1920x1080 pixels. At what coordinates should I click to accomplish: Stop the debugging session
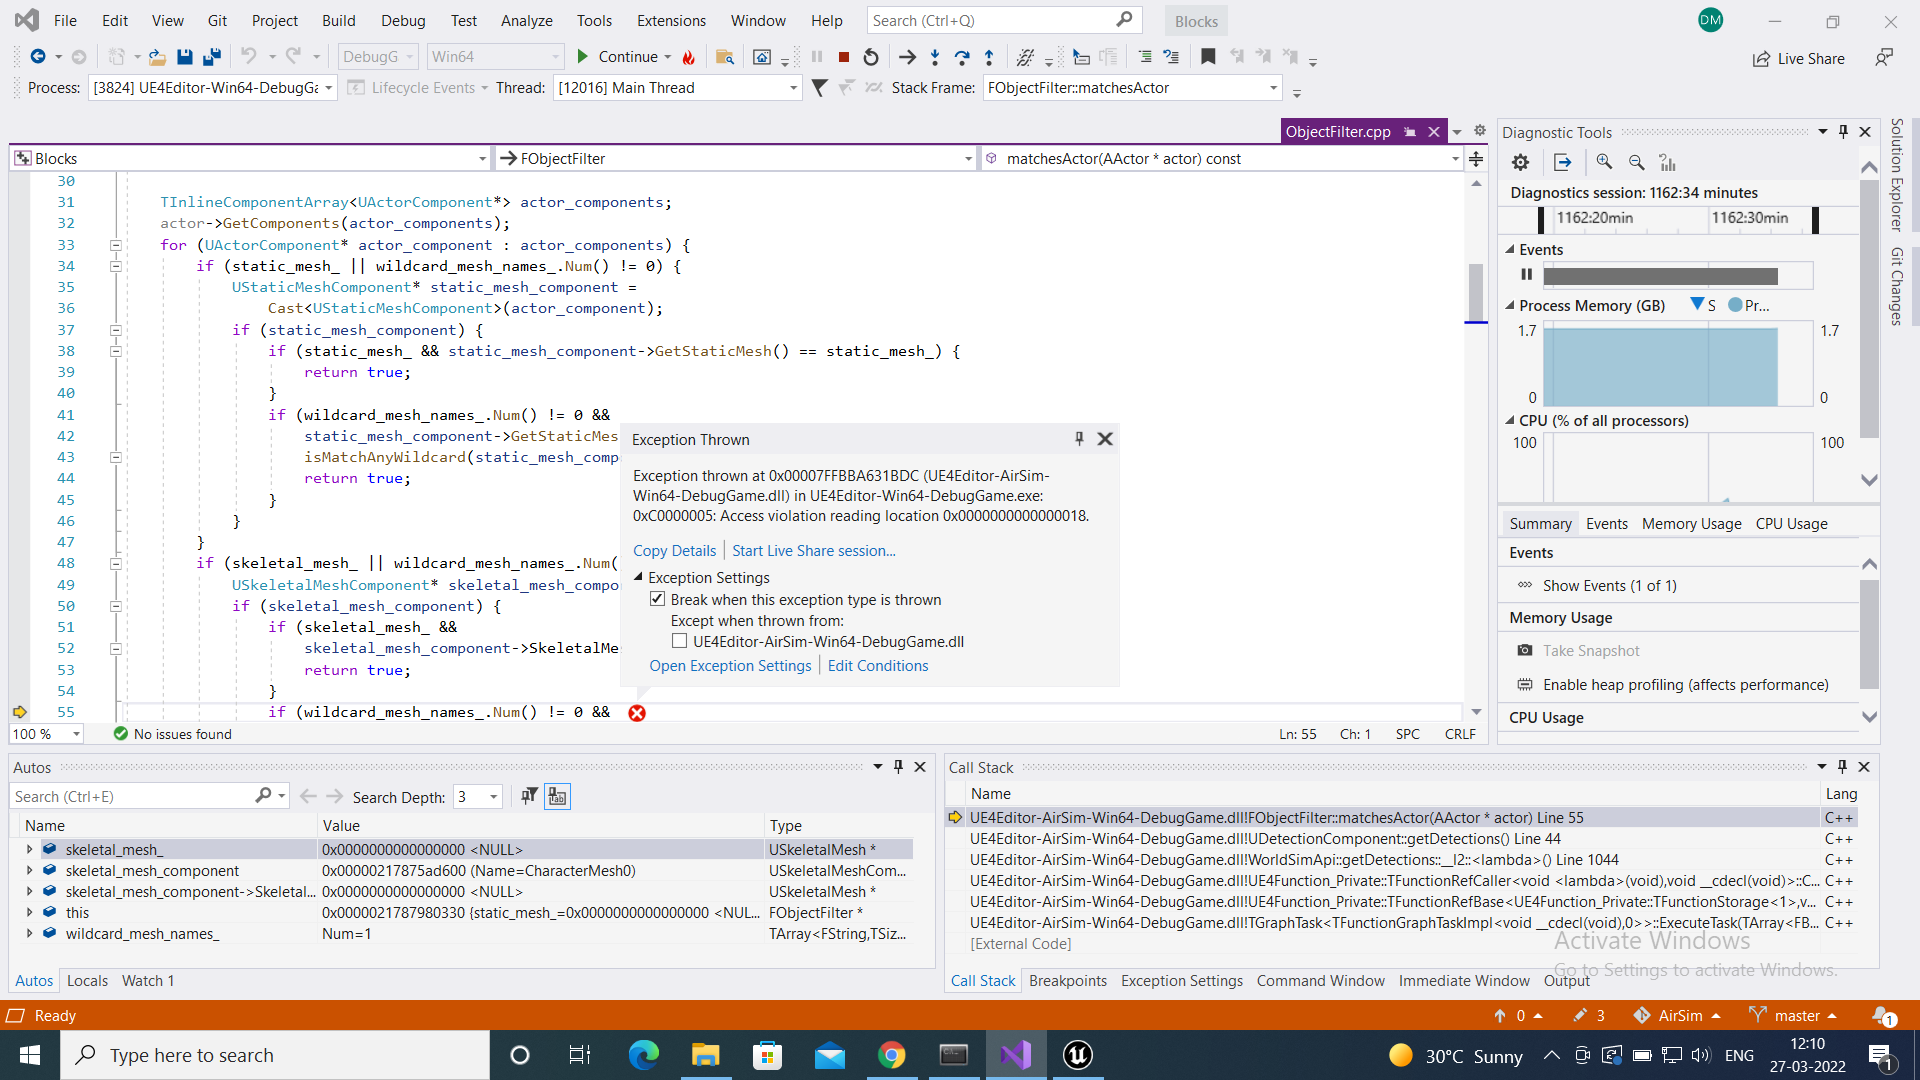(x=843, y=57)
